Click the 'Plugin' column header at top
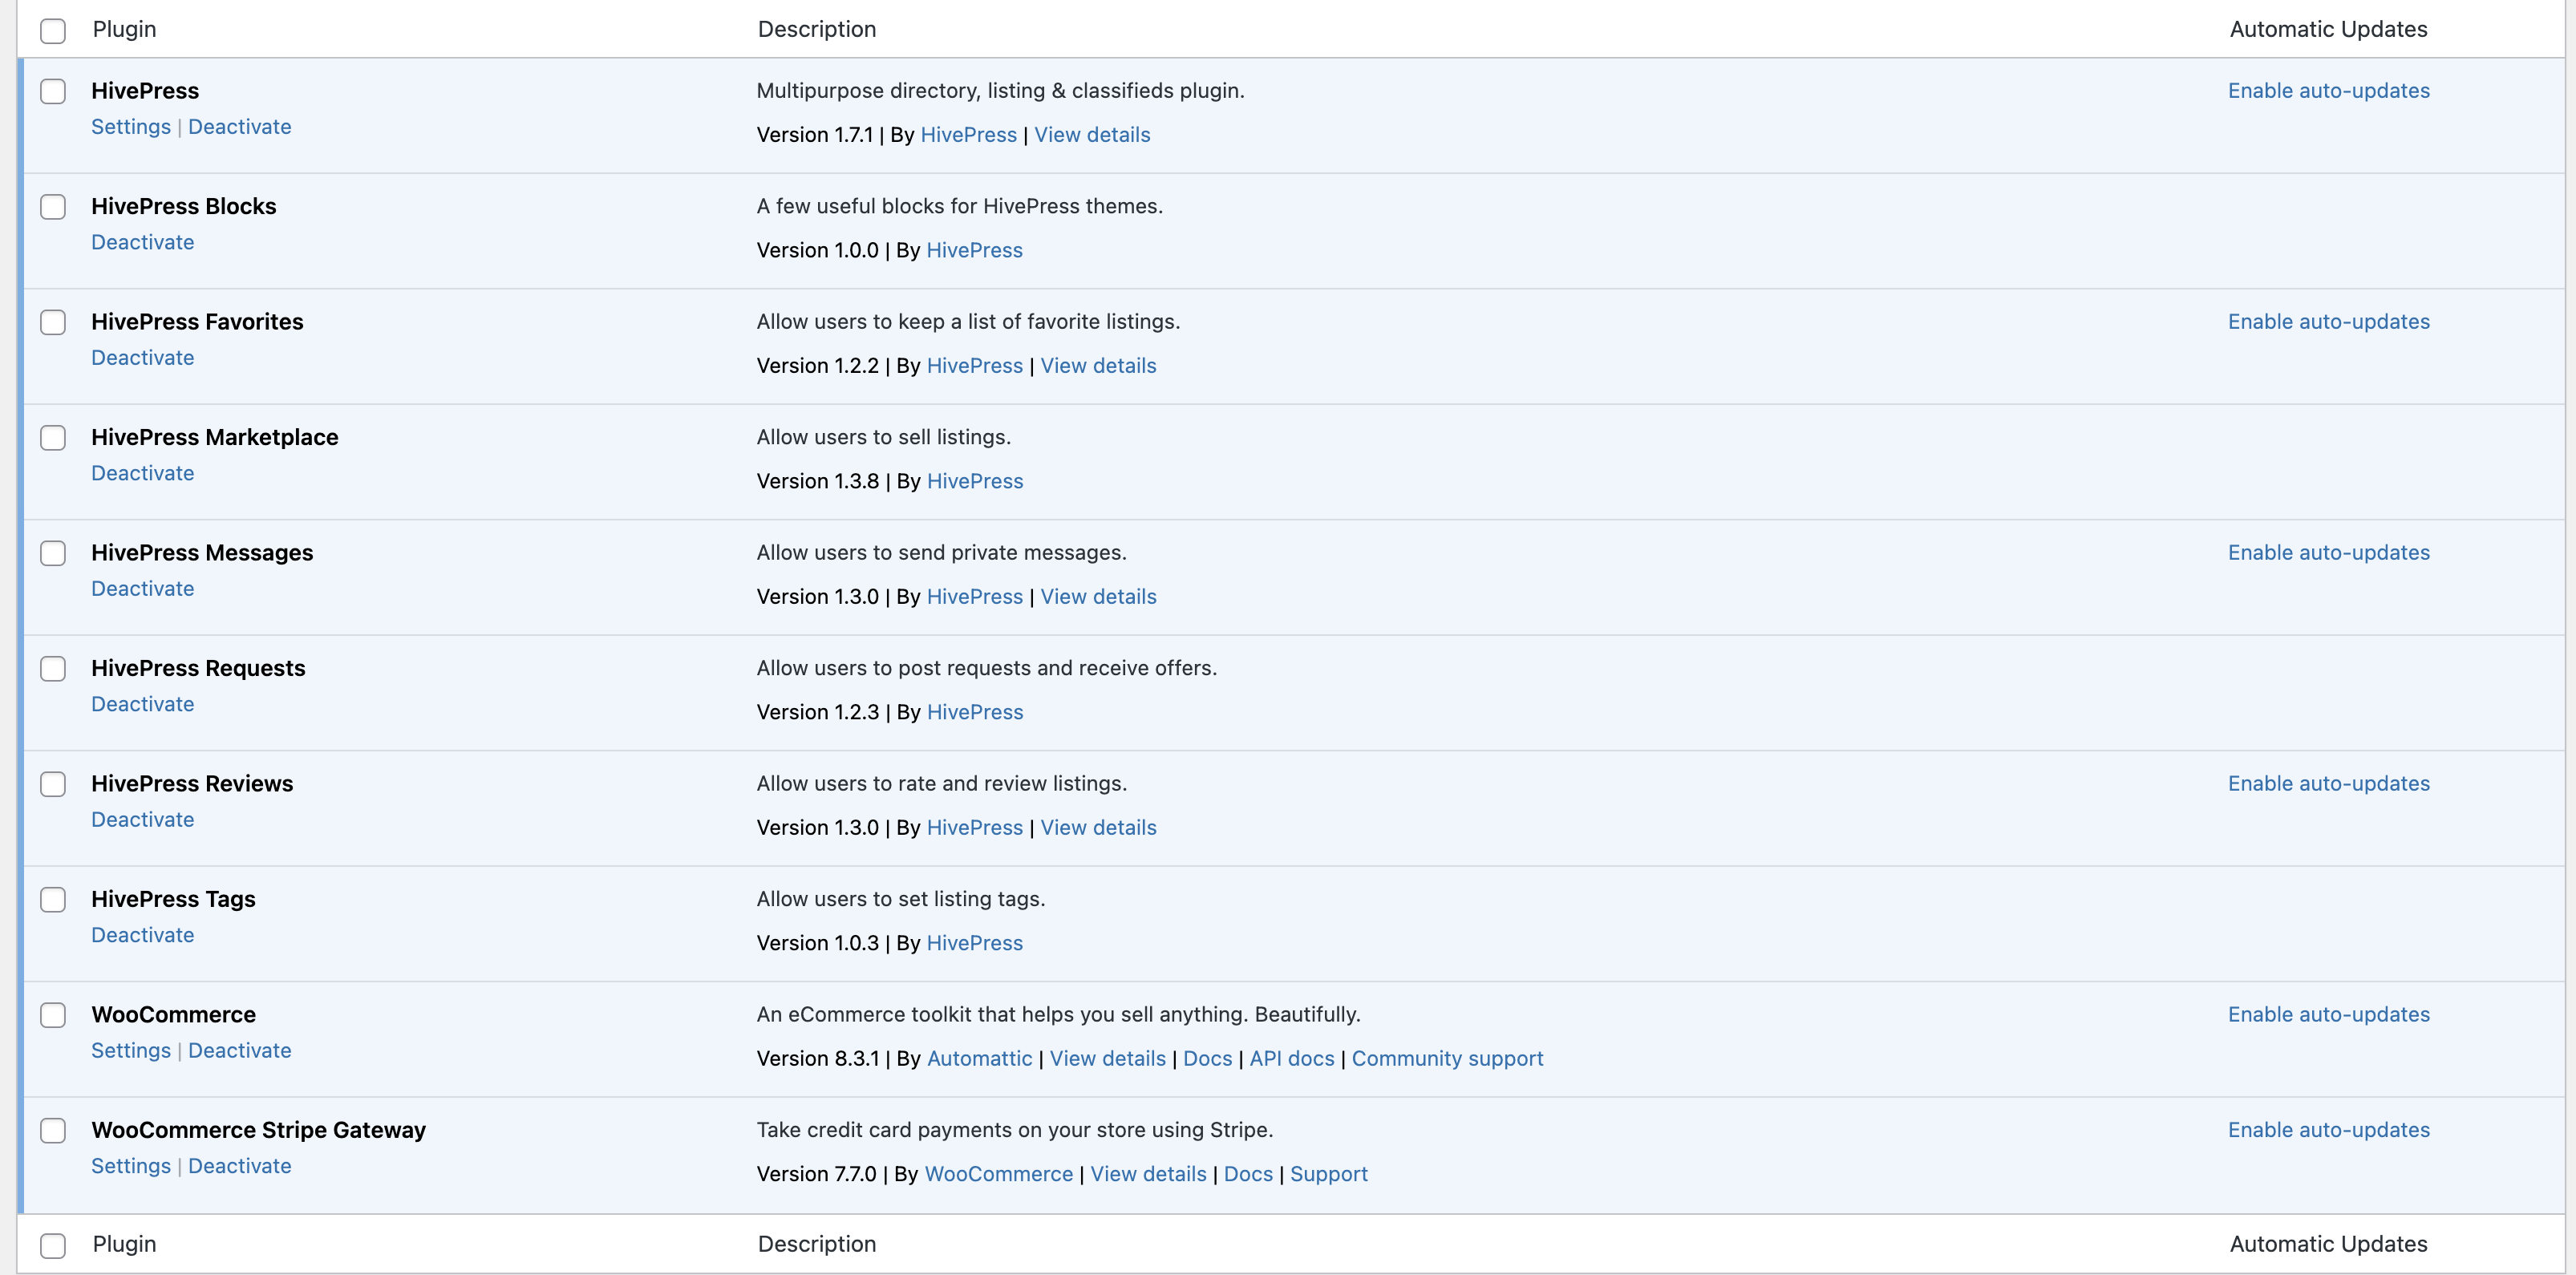 124,30
